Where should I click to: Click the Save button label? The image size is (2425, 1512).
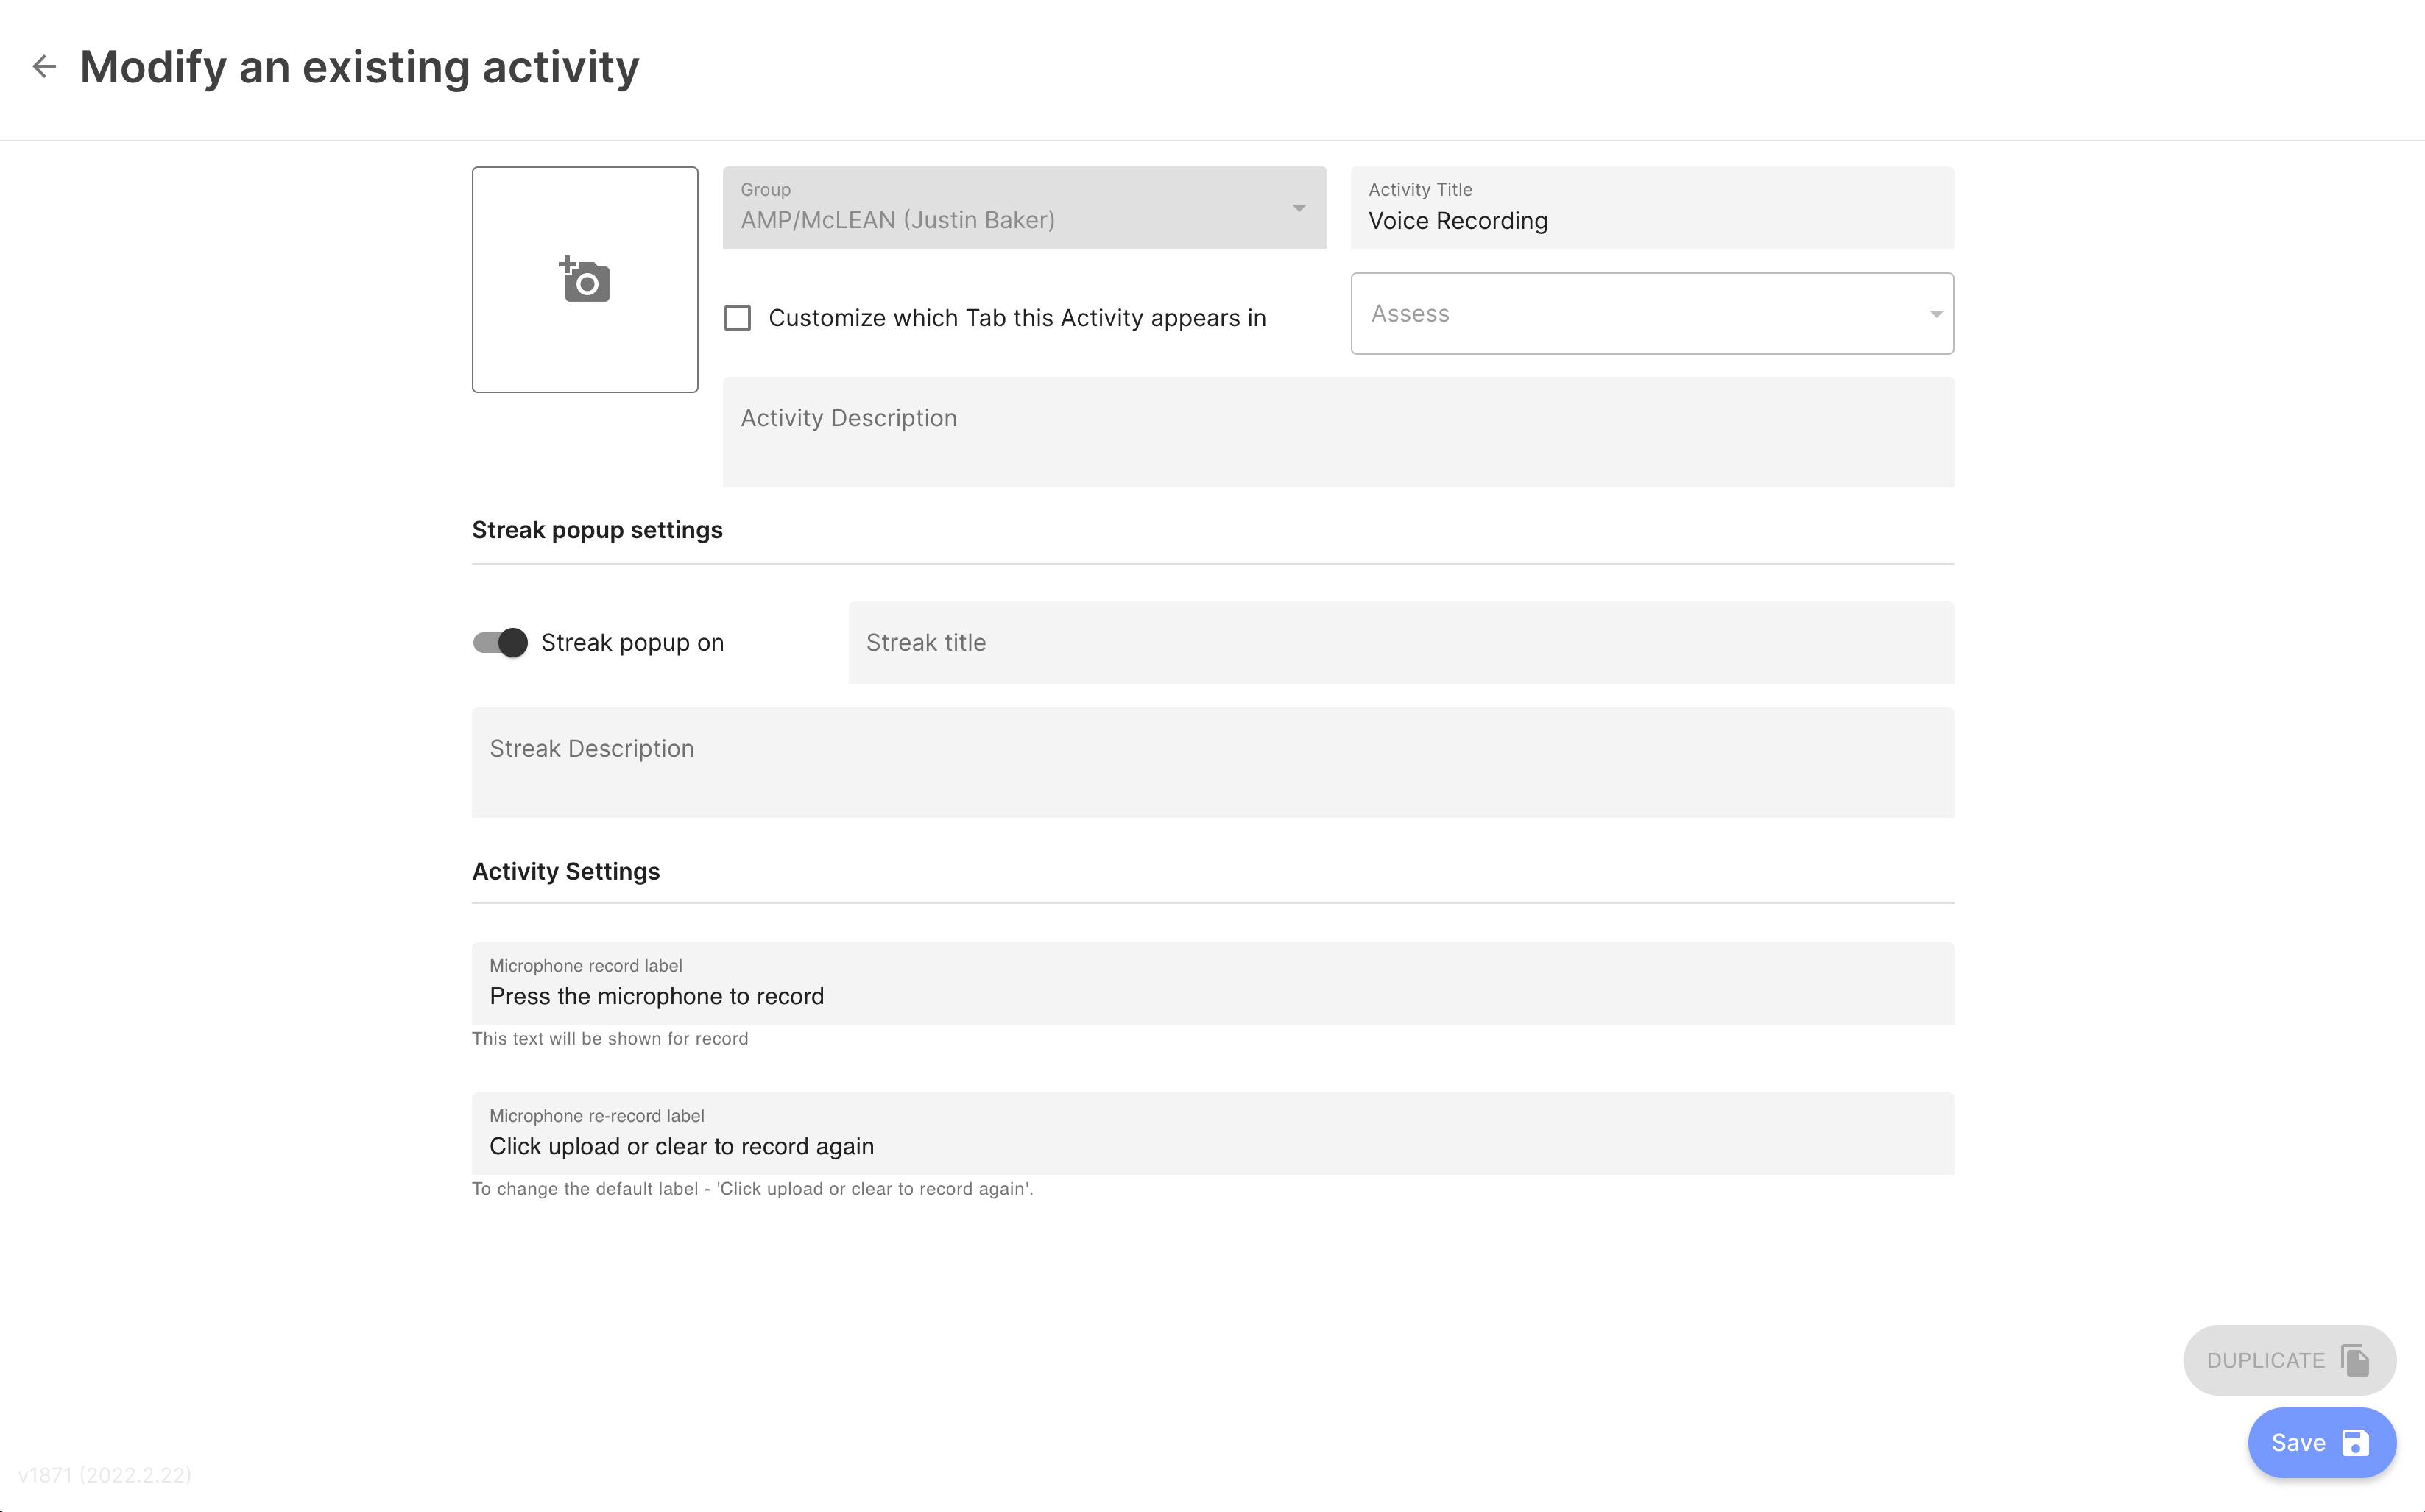[2298, 1442]
